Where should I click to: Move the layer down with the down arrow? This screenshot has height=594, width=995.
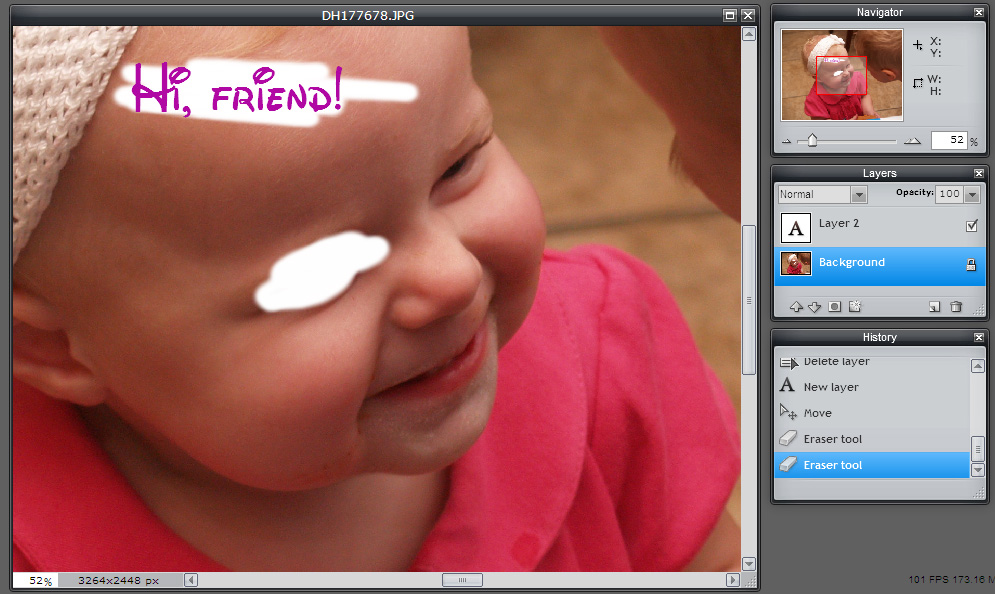pyautogui.click(x=814, y=307)
